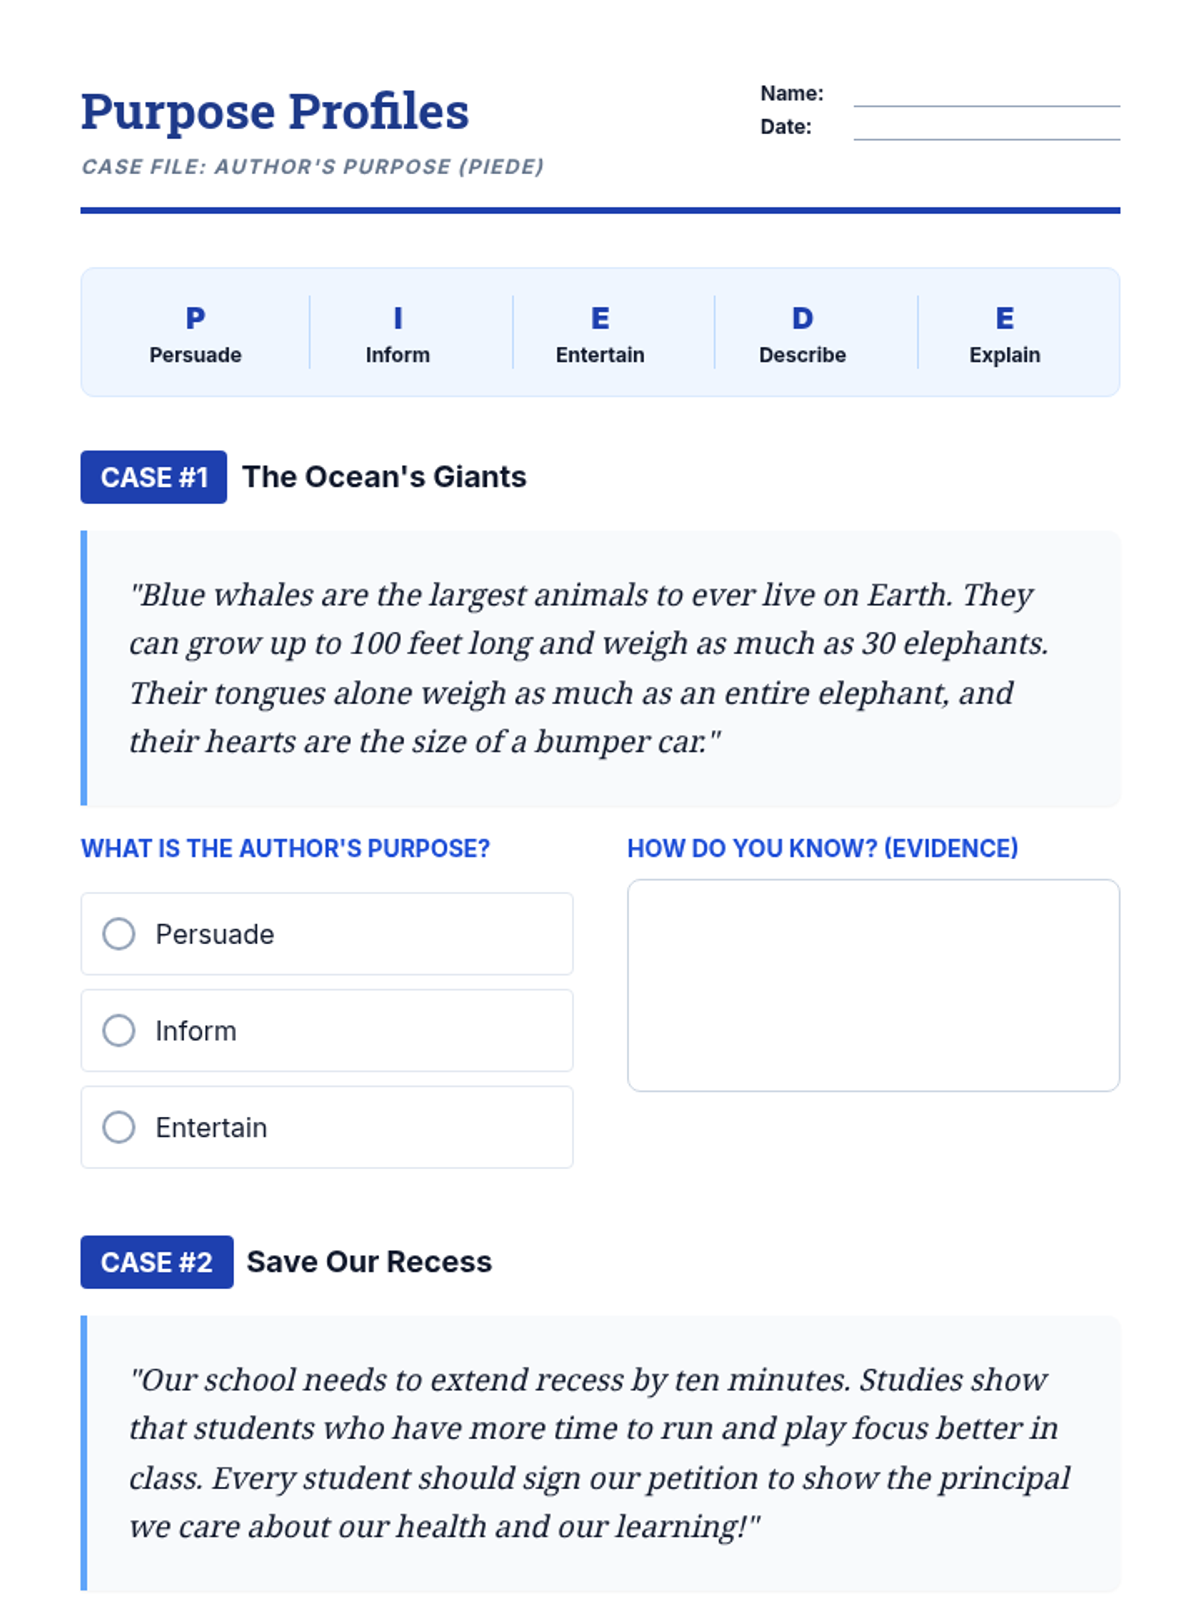Click the 'How do you know?' label
Viewport: 1200px width, 1600px height.
pos(822,848)
